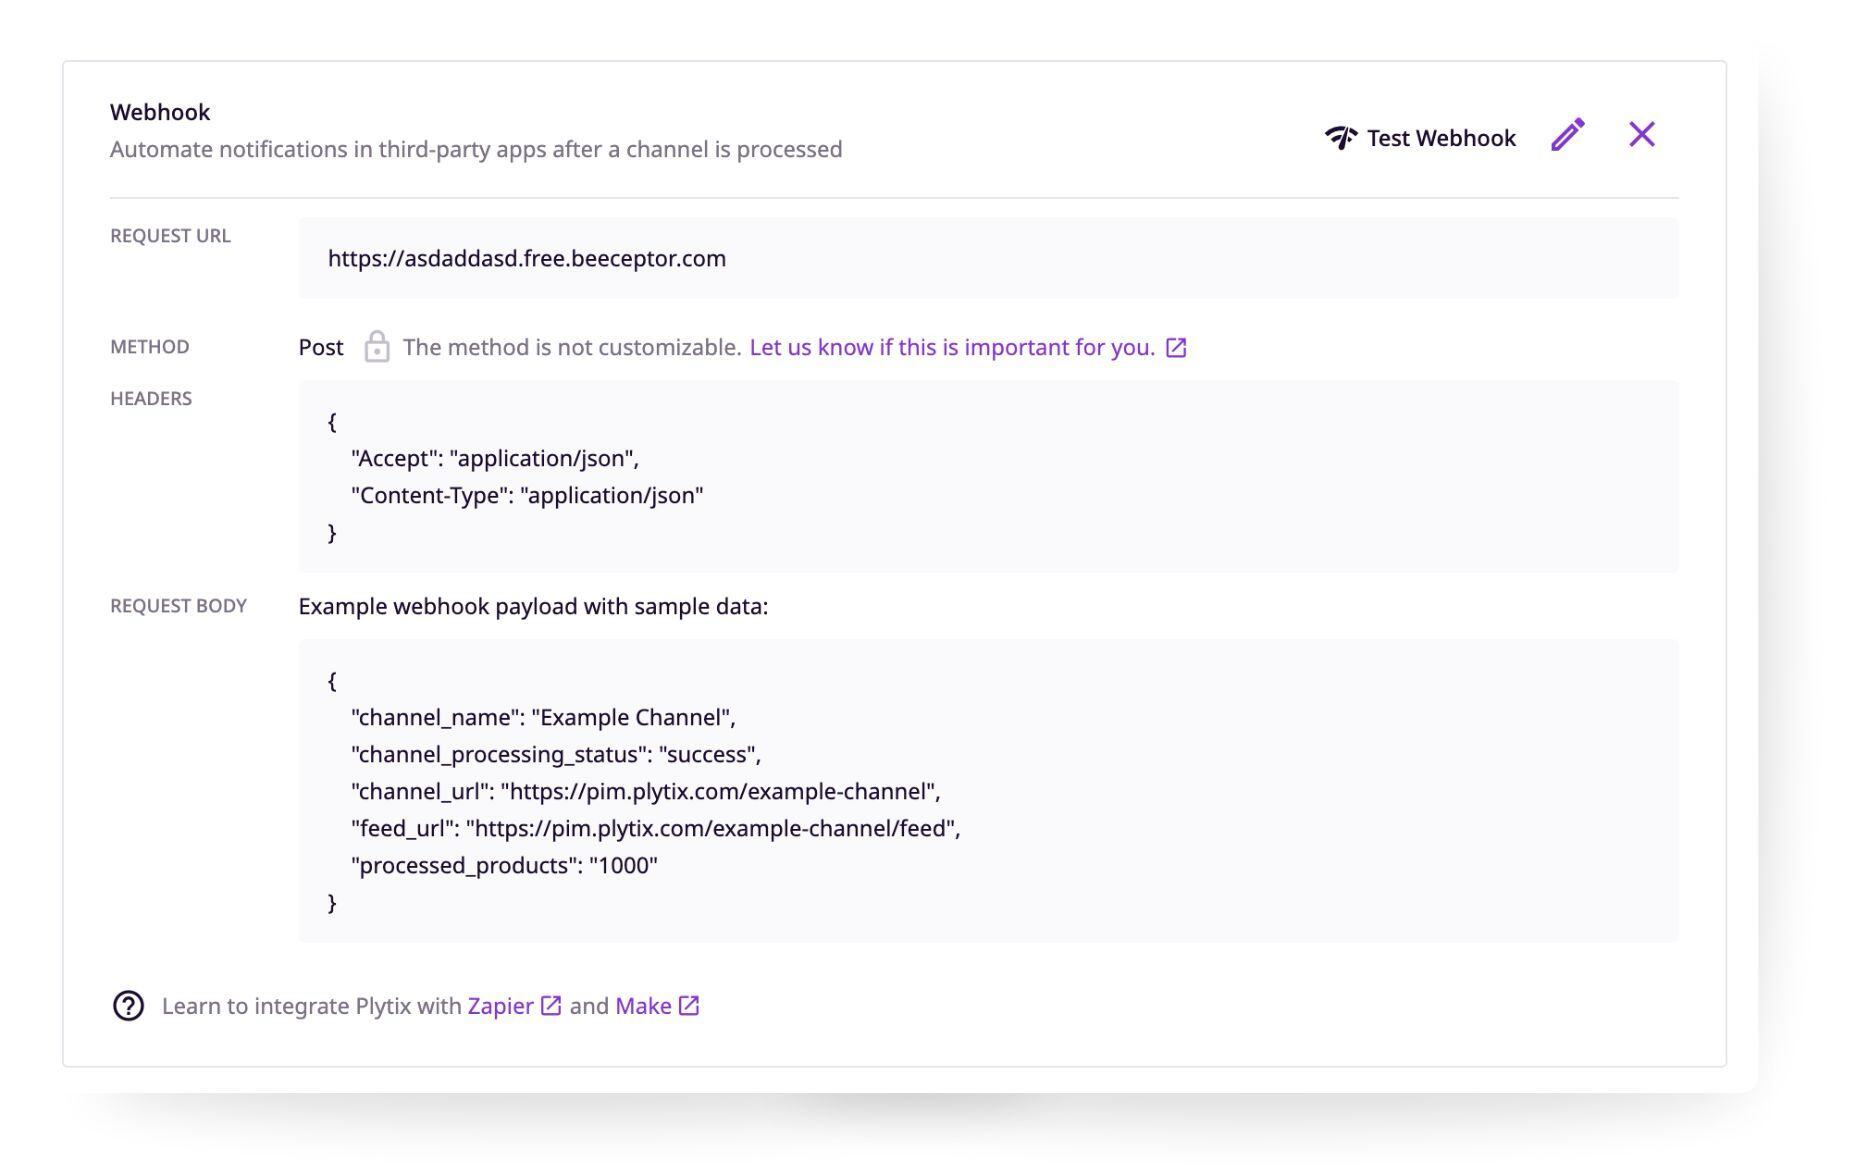The image size is (1859, 1170).
Task: Edit the webhook using the pencil icon
Action: pos(1567,133)
